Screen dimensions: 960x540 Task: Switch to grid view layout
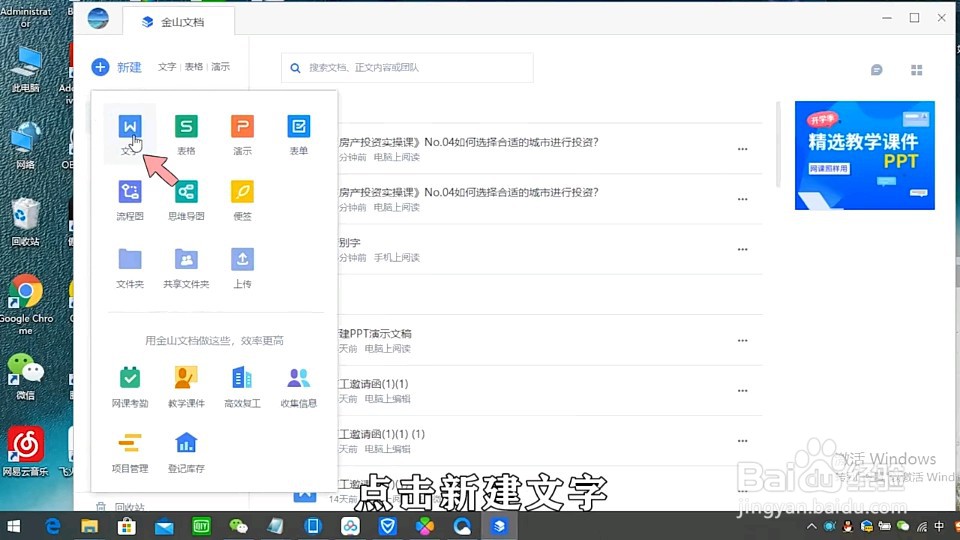(917, 70)
